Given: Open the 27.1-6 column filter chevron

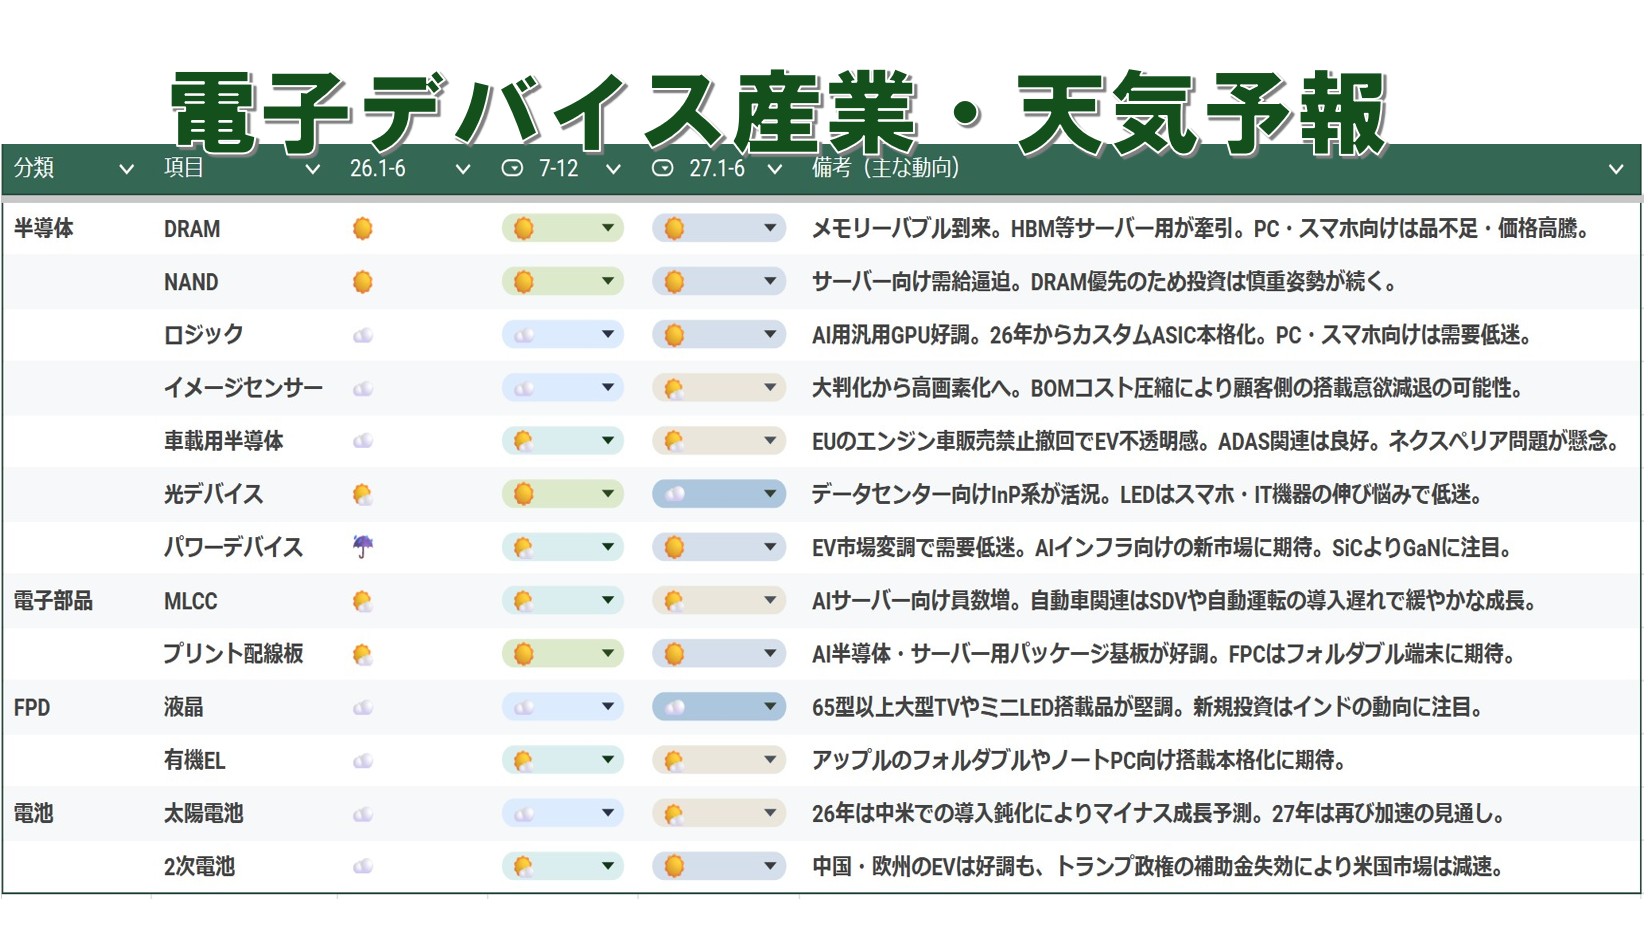Looking at the screenshot, I should [775, 169].
